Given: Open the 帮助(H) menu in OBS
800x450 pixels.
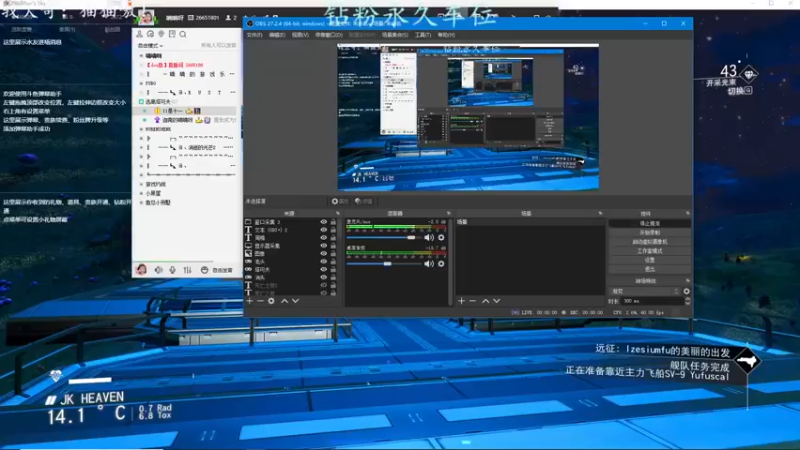Looking at the screenshot, I should click(446, 35).
